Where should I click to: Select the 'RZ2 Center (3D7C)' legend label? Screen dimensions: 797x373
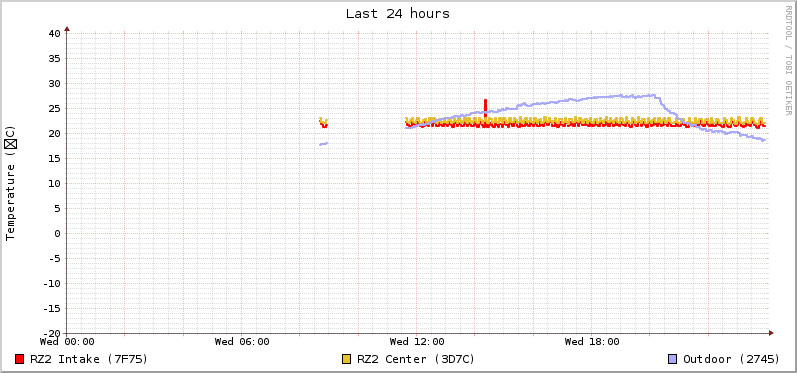416,359
